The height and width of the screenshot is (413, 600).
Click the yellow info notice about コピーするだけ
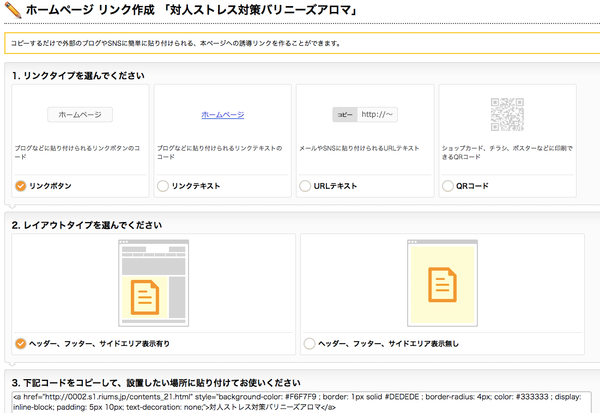(302, 43)
